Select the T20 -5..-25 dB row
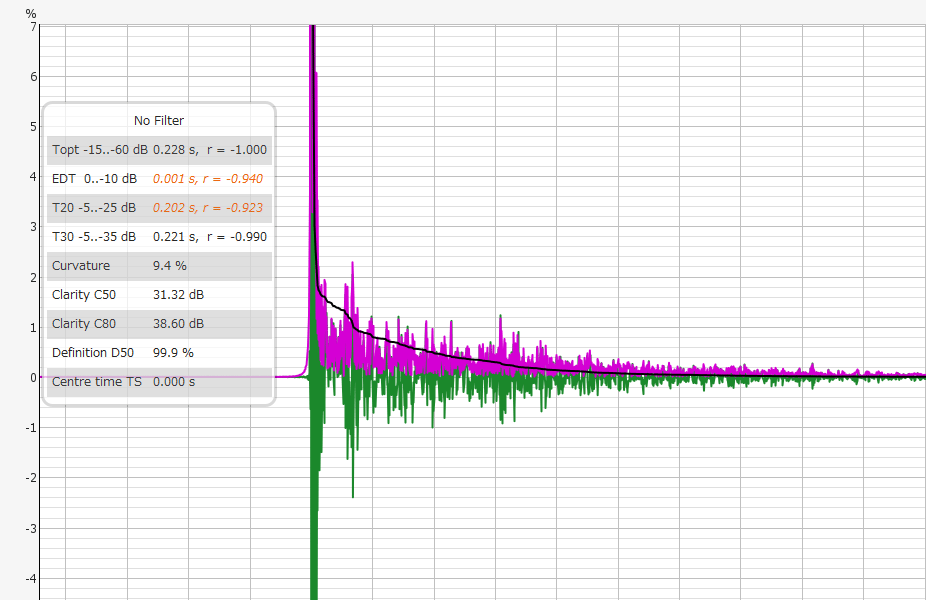 pos(159,208)
